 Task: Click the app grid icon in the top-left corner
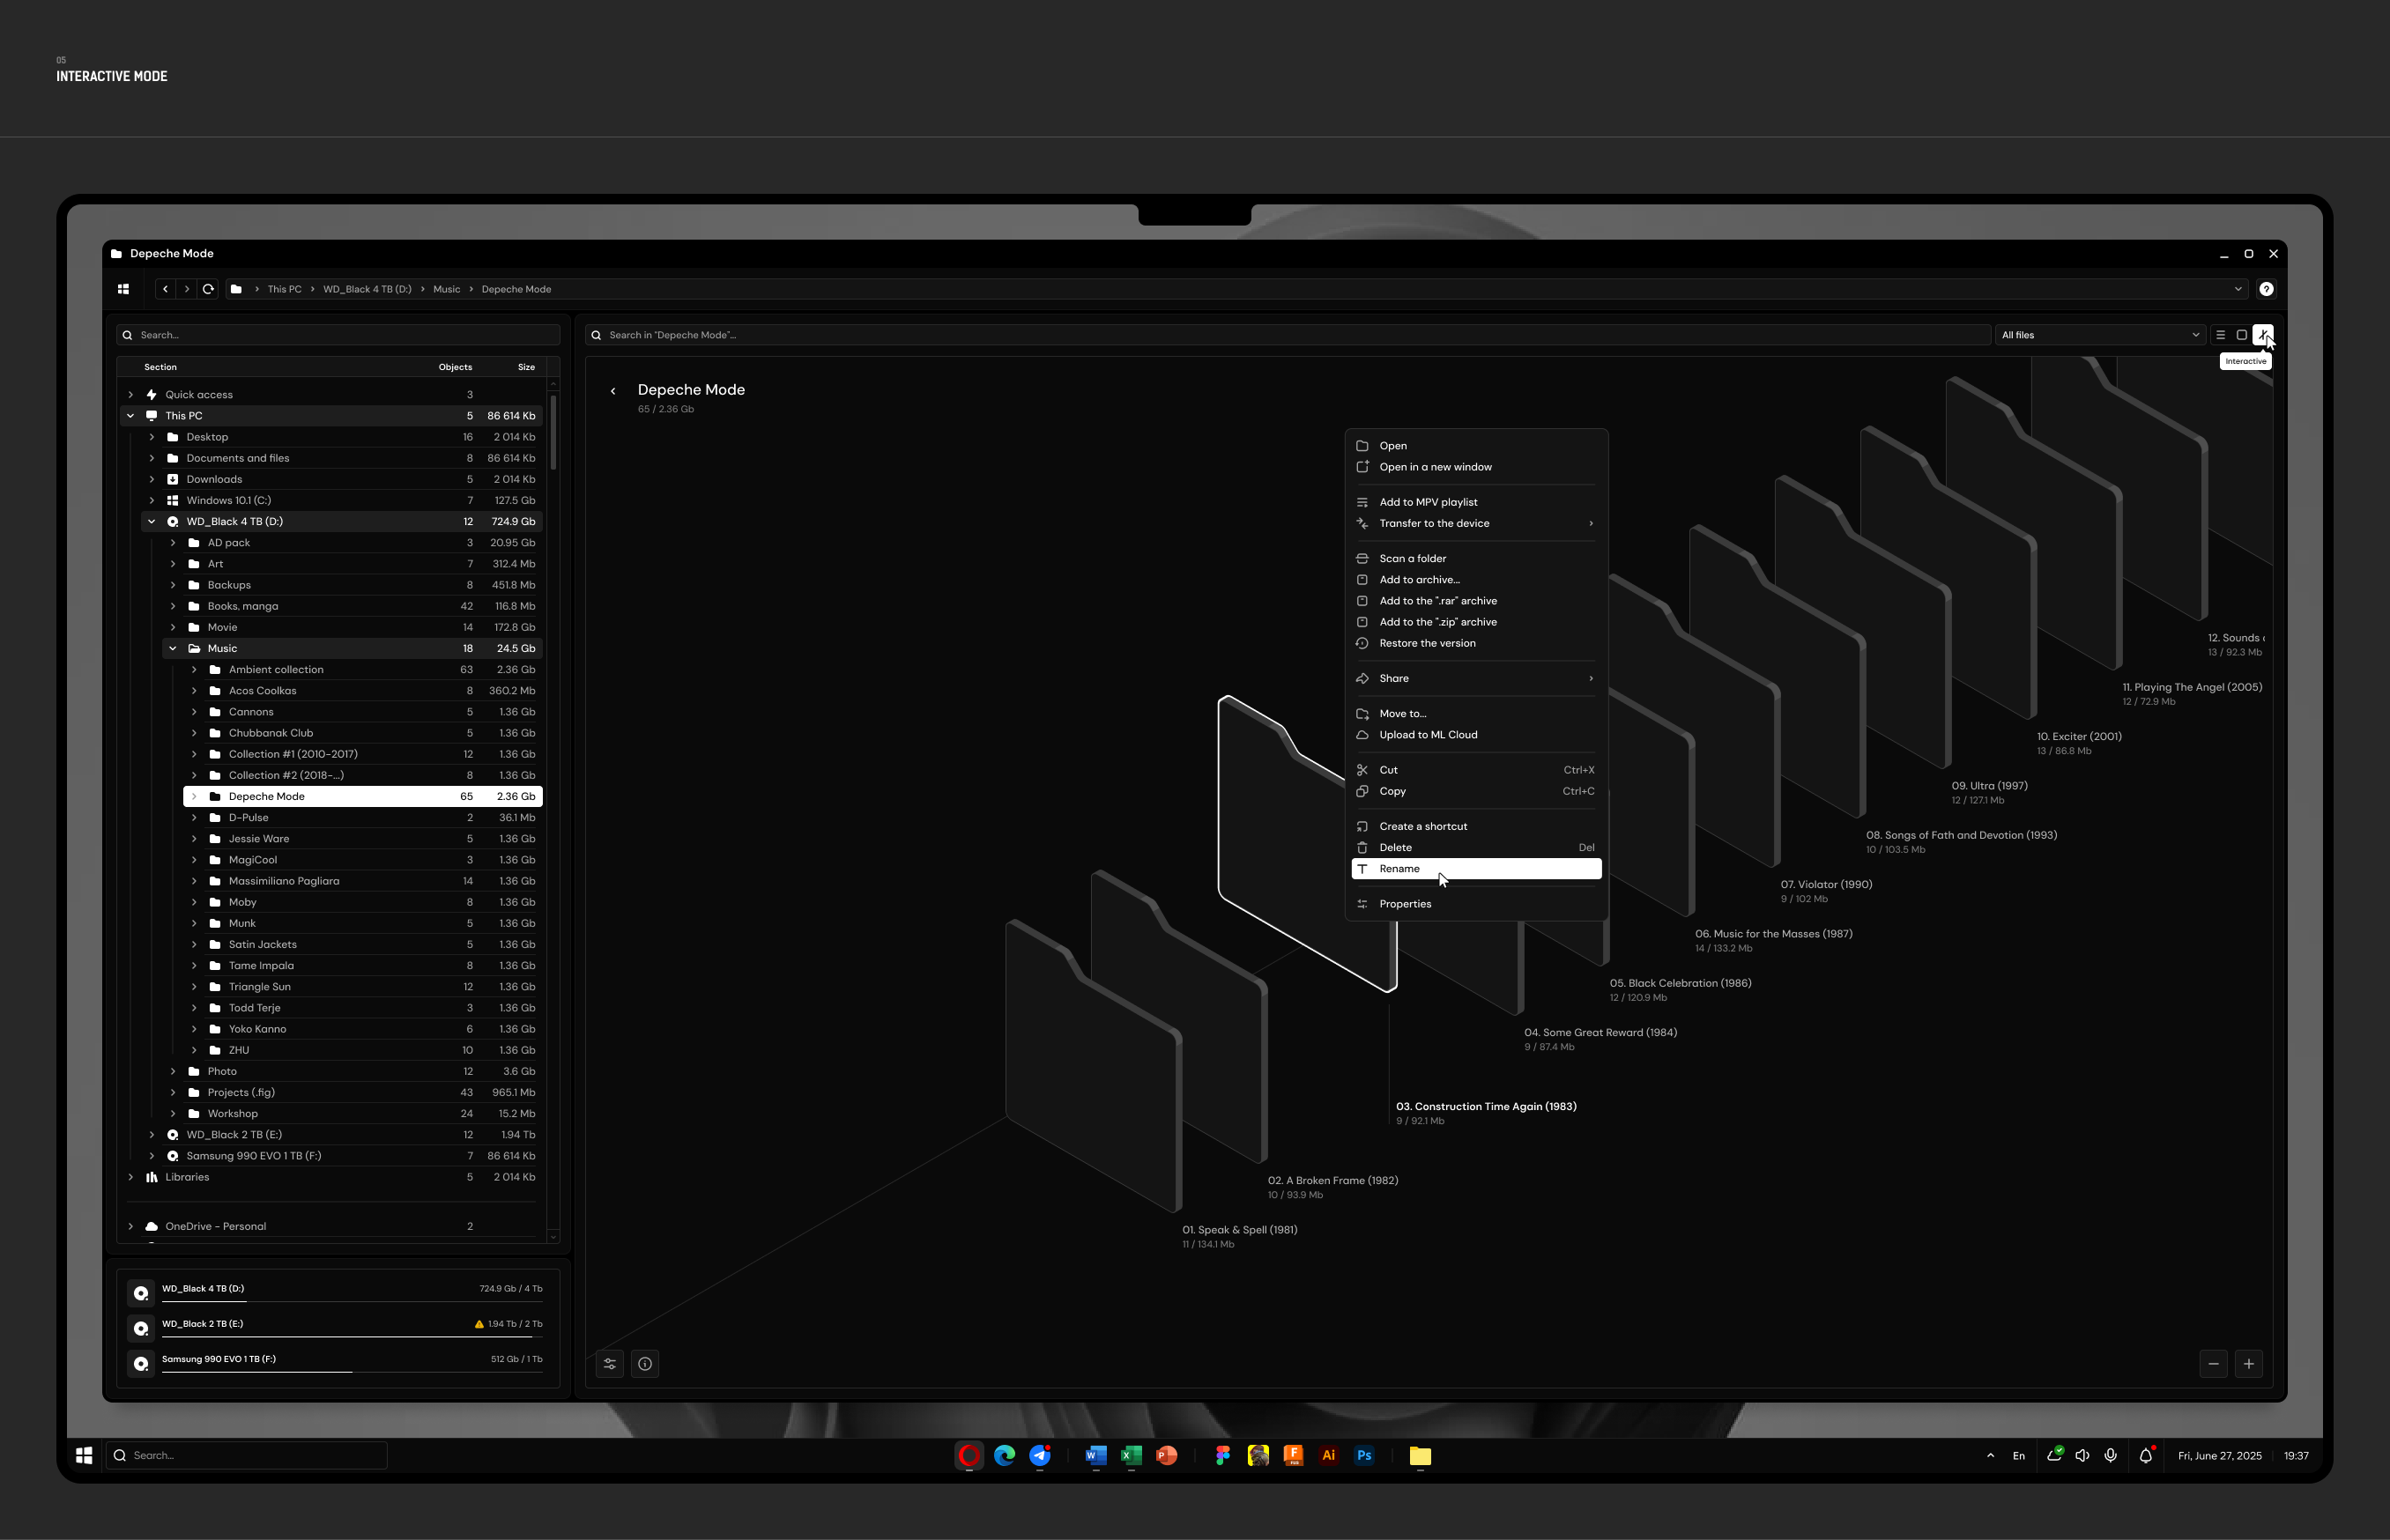point(123,289)
